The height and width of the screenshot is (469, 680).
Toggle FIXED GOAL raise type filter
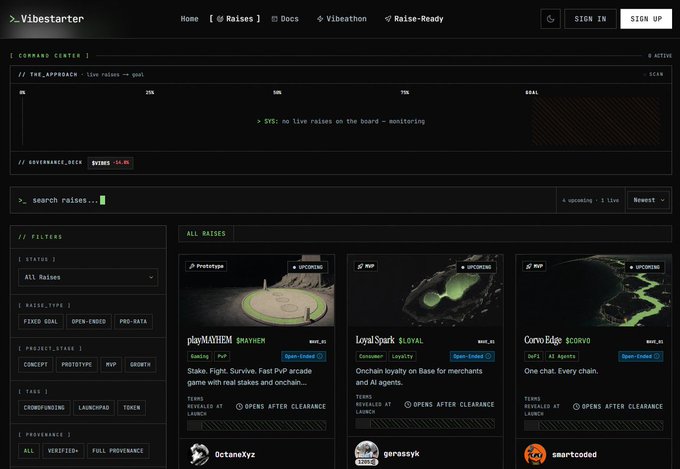click(41, 321)
